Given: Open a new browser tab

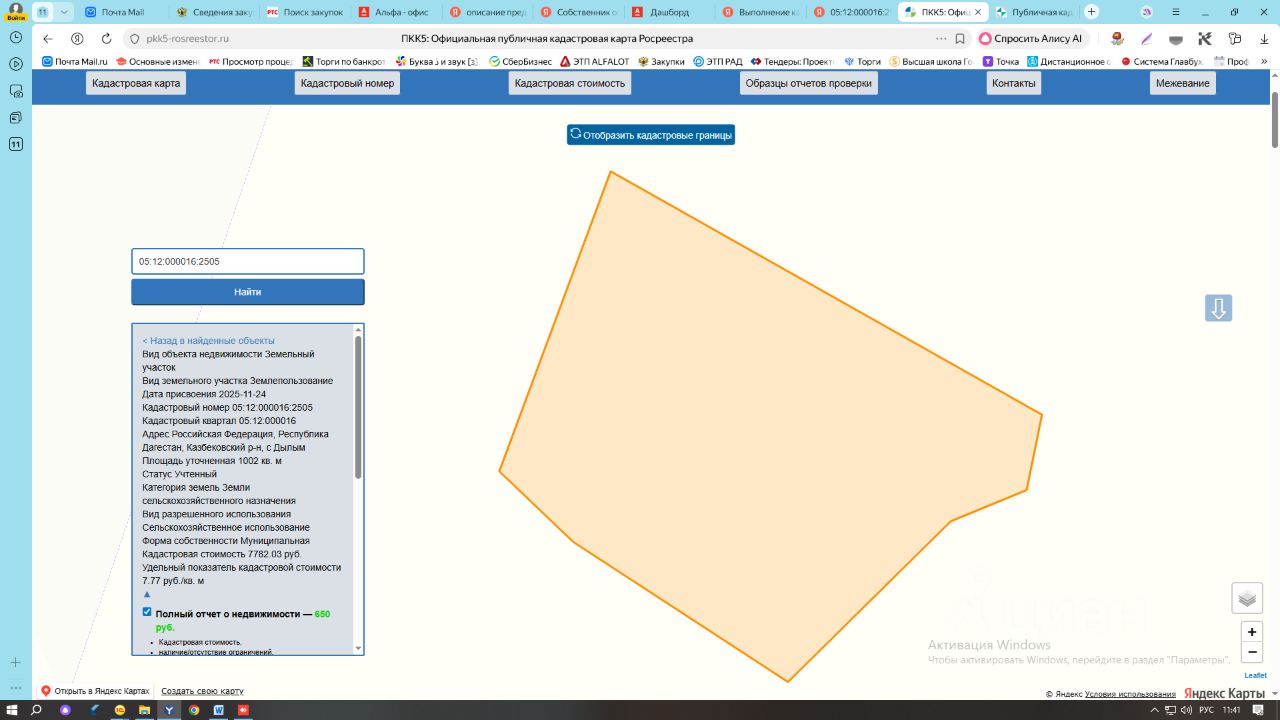Looking at the screenshot, I should 1091,12.
